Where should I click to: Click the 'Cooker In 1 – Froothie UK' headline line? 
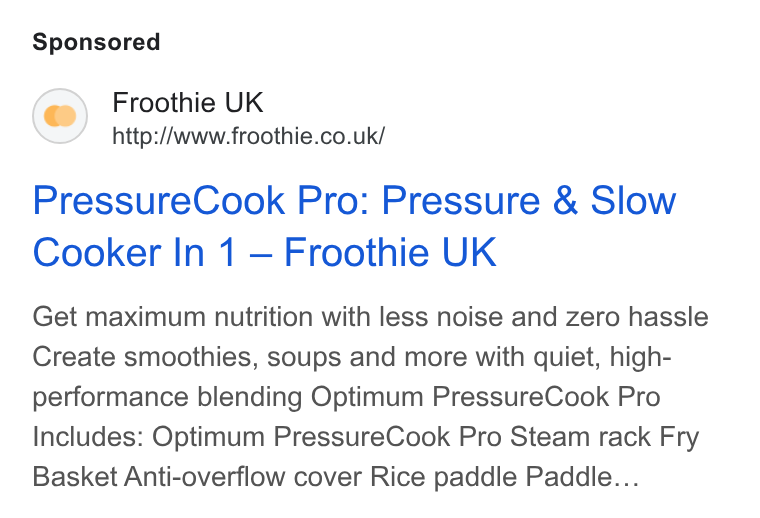pyautogui.click(x=265, y=252)
